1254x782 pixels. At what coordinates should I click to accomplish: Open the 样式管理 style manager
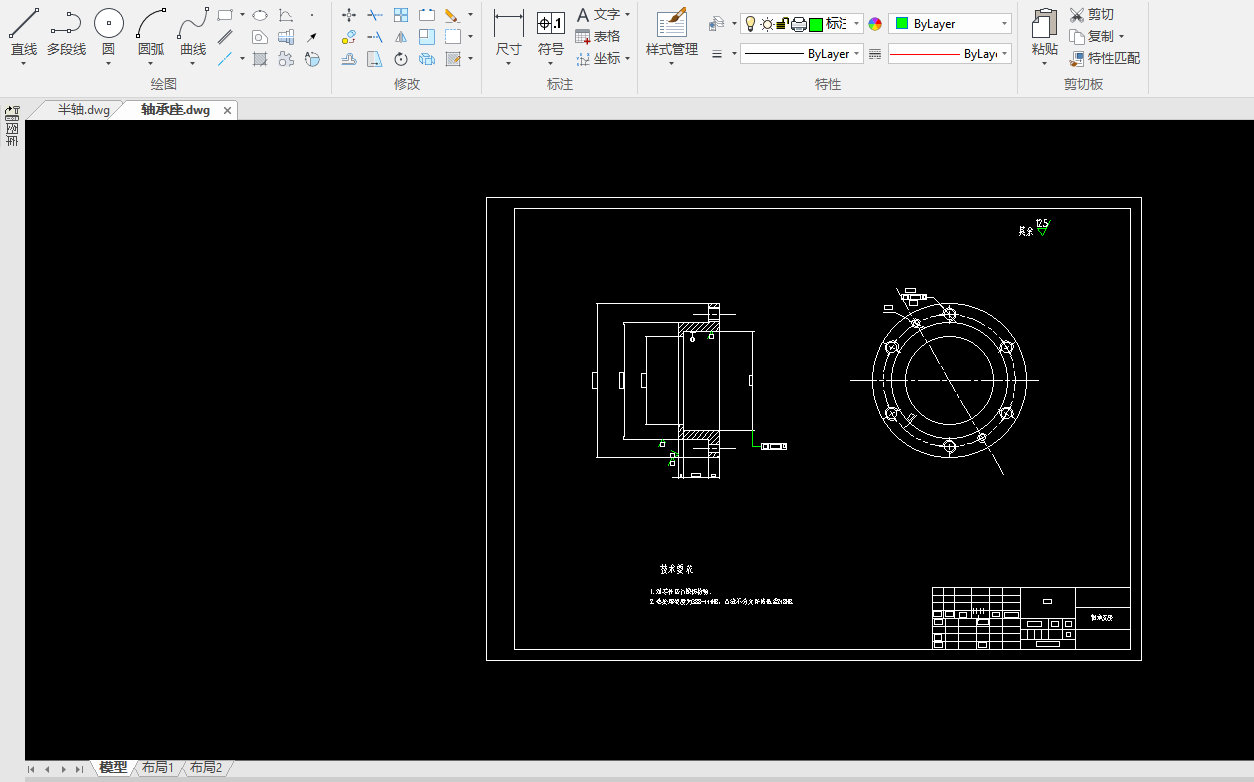click(671, 23)
